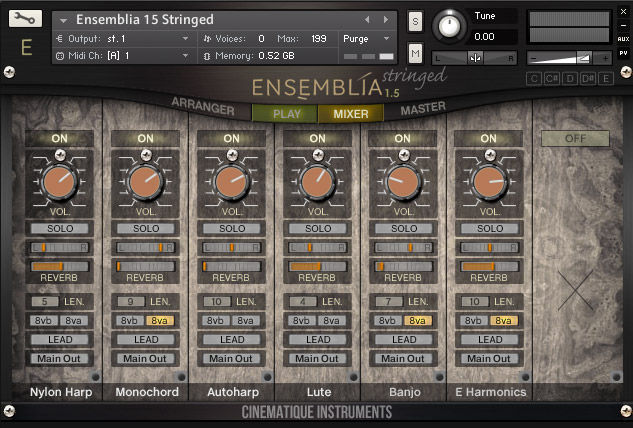Click the next instrument arrow

386,19
